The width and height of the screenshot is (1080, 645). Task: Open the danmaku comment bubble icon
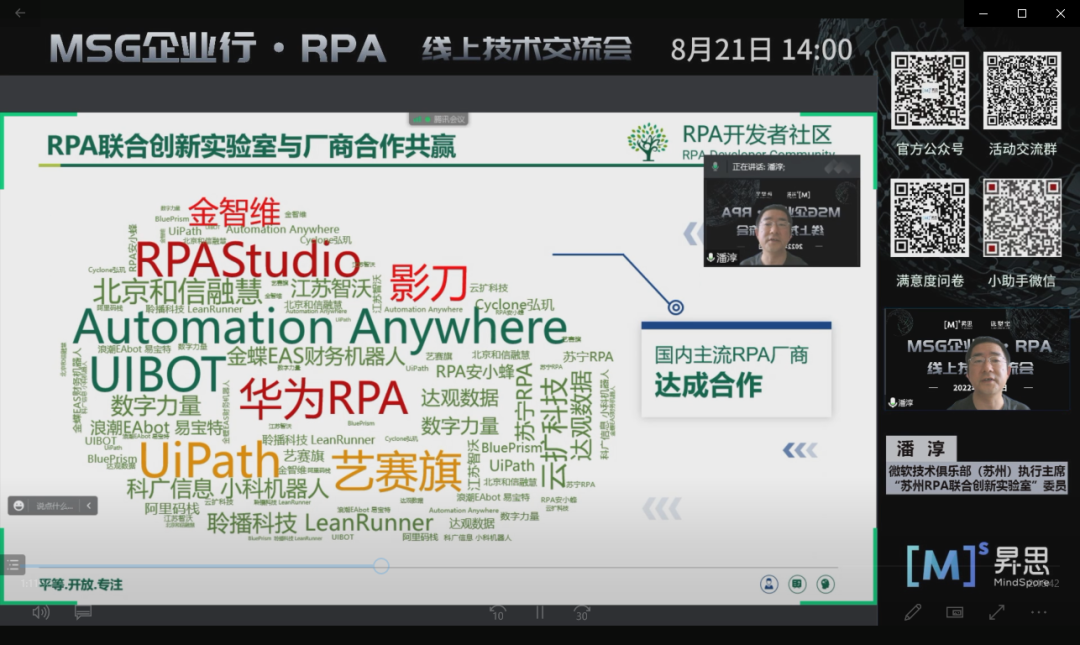[84, 612]
